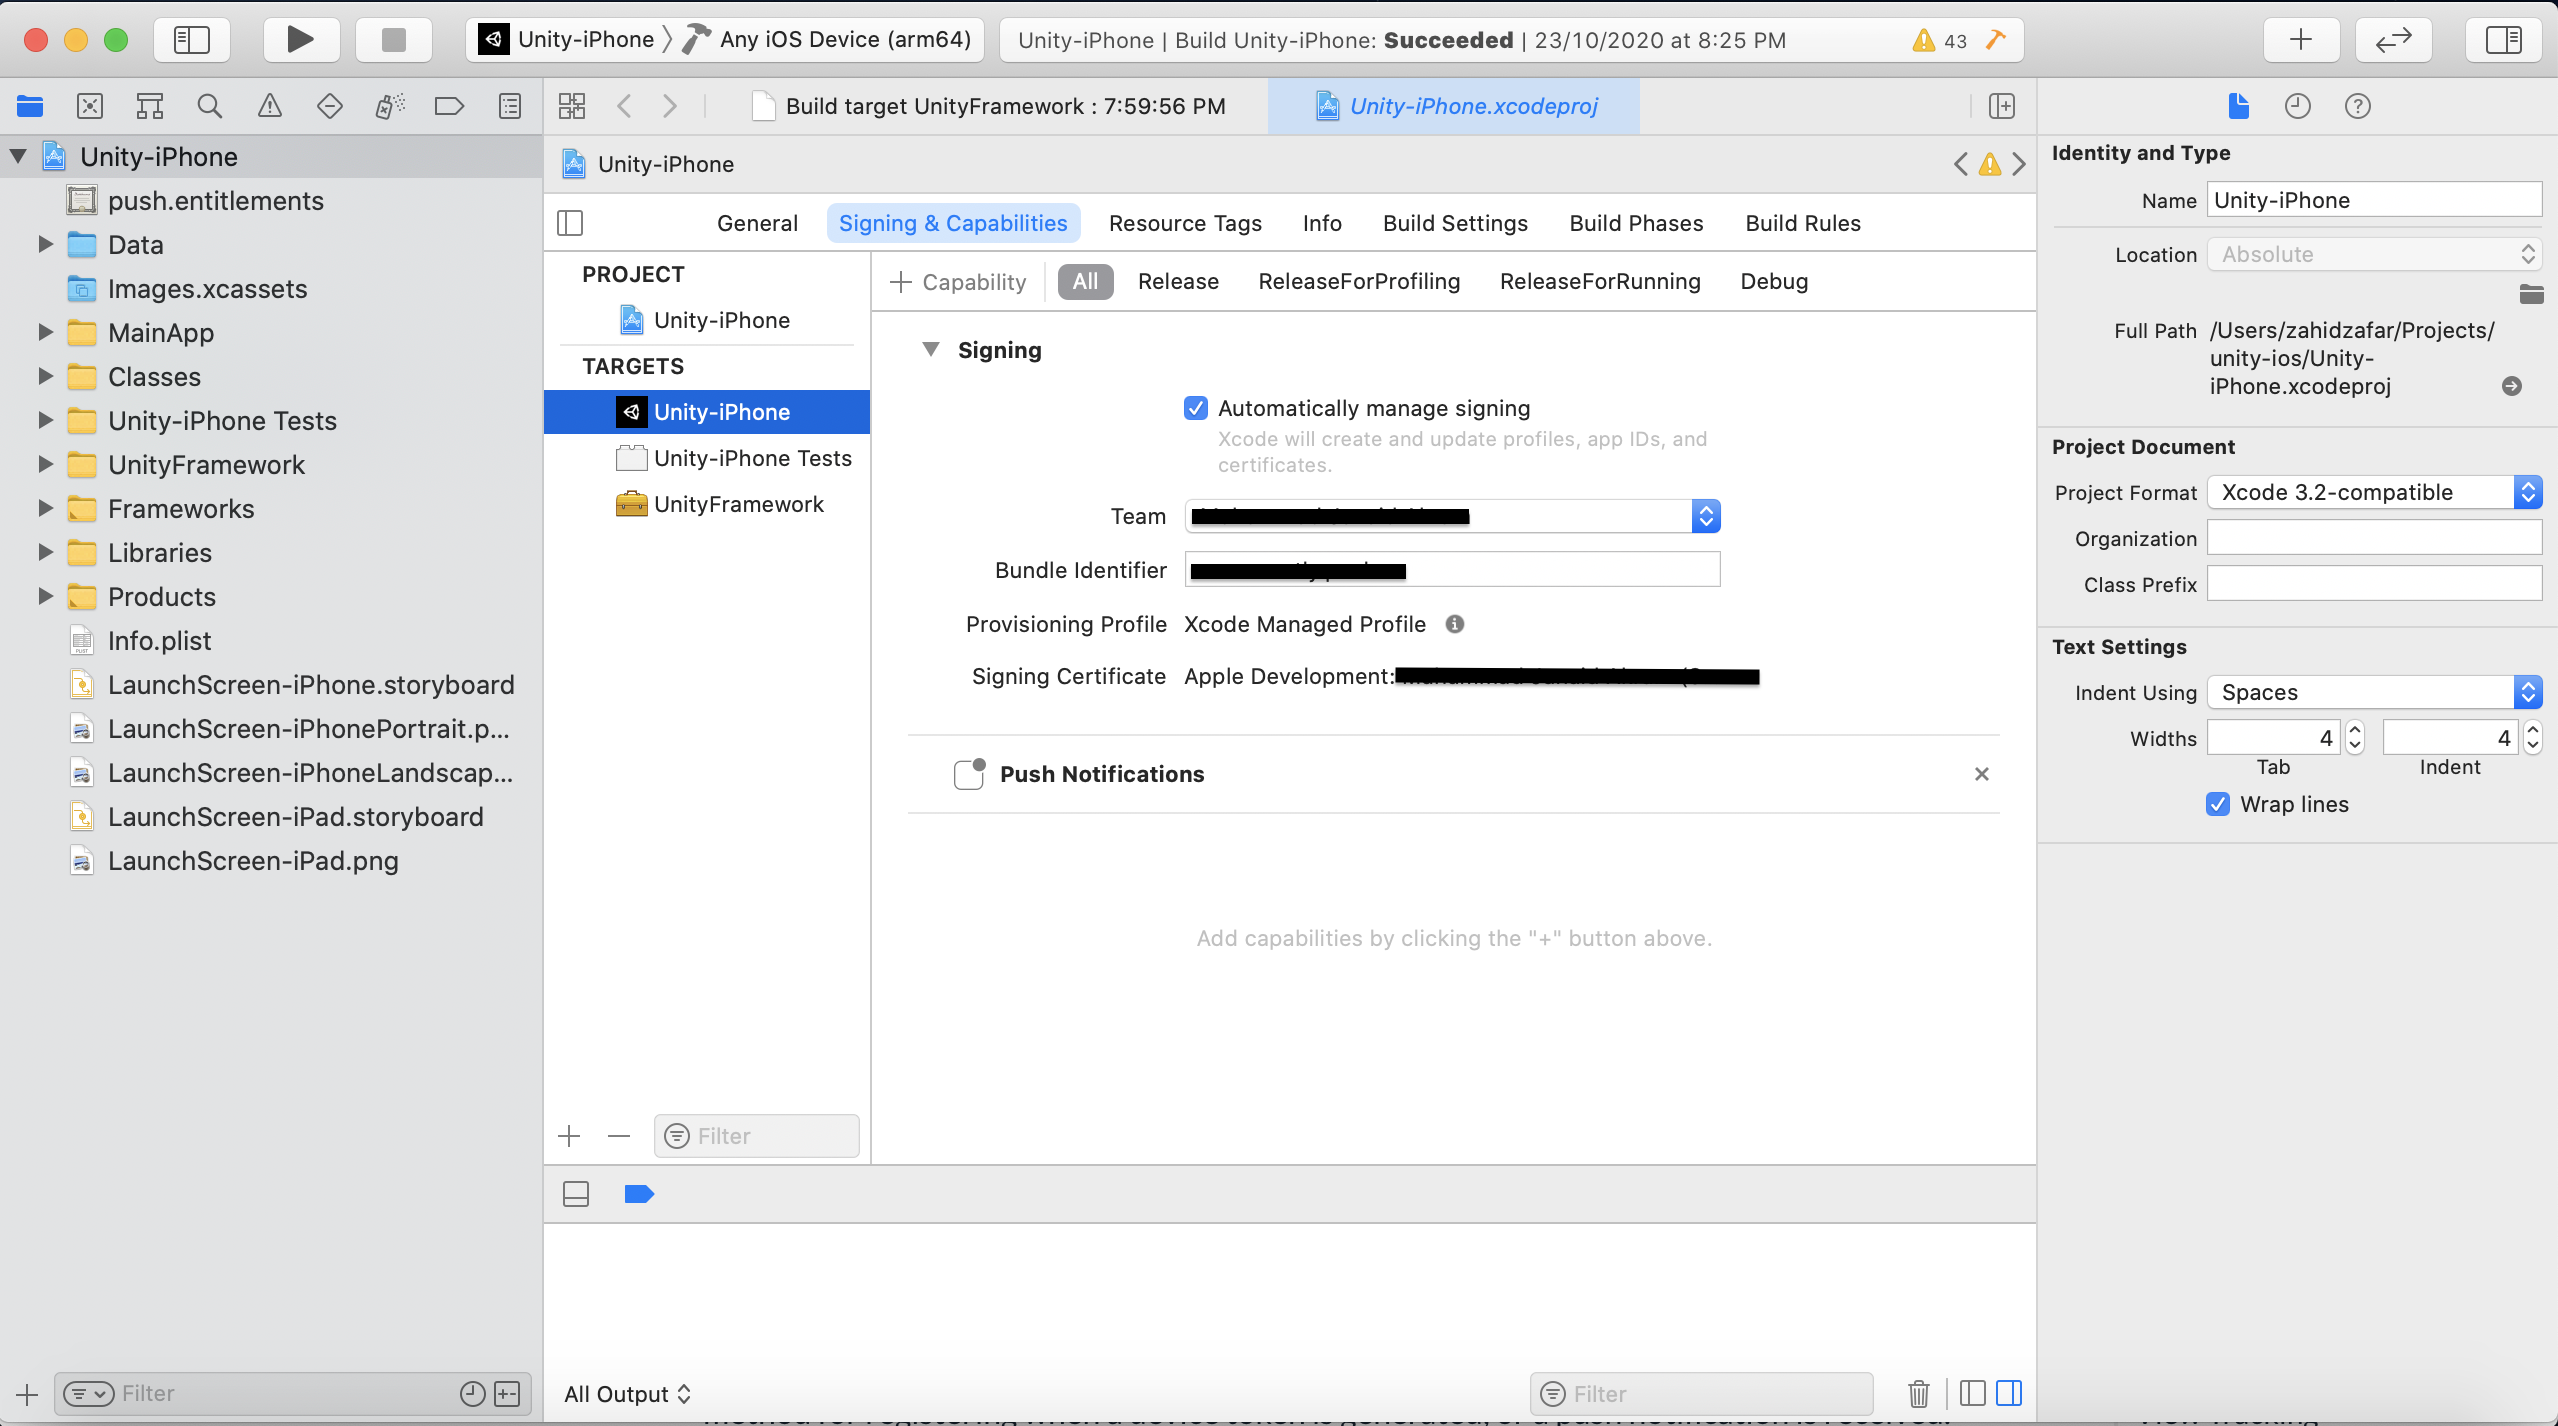Open the Library plus button
Viewport: 2558px width, 1426px height.
coord(2301,40)
